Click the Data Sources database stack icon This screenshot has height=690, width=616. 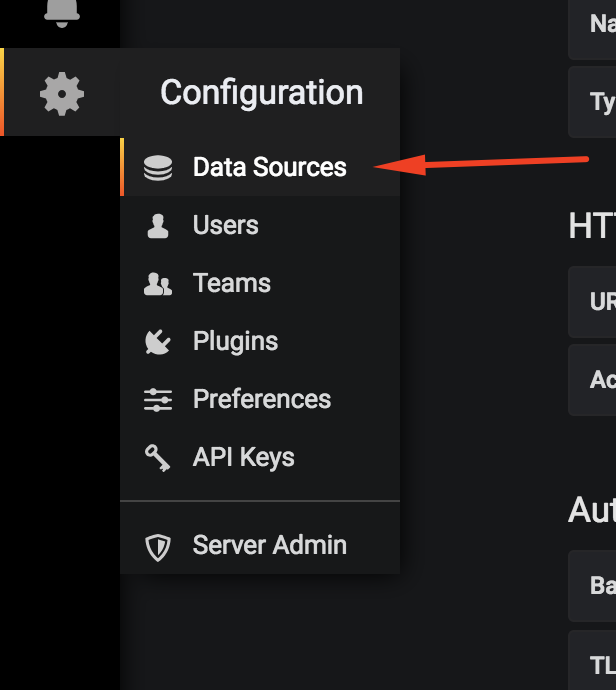157,168
